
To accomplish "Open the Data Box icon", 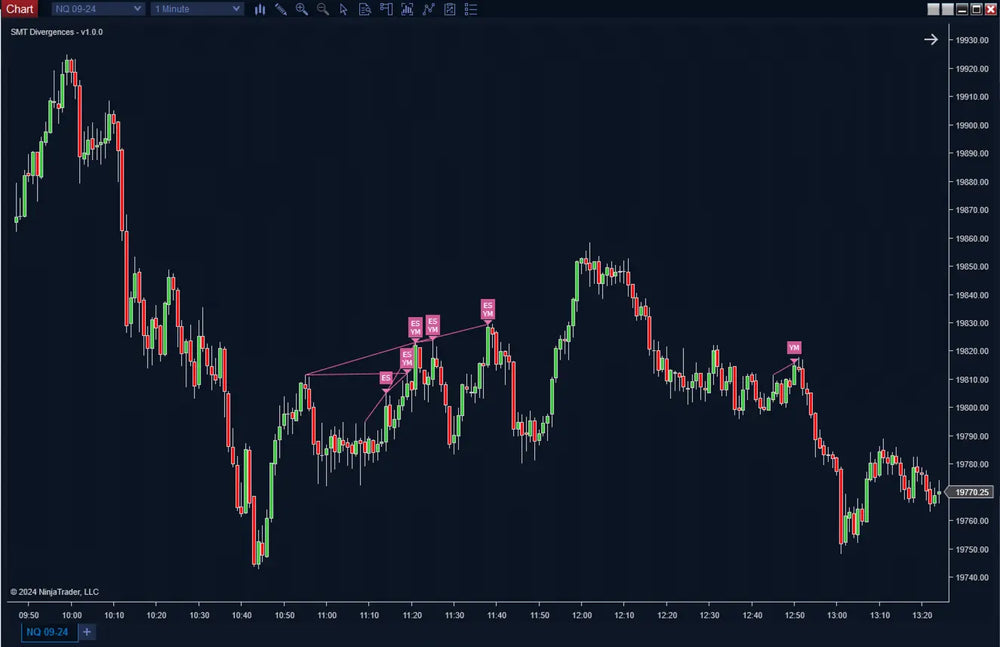I will (x=365, y=9).
